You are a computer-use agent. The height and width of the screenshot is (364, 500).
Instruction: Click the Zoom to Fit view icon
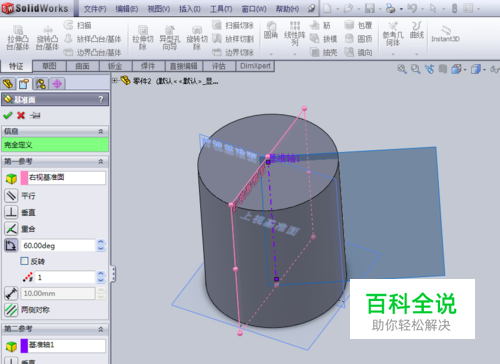[402, 69]
